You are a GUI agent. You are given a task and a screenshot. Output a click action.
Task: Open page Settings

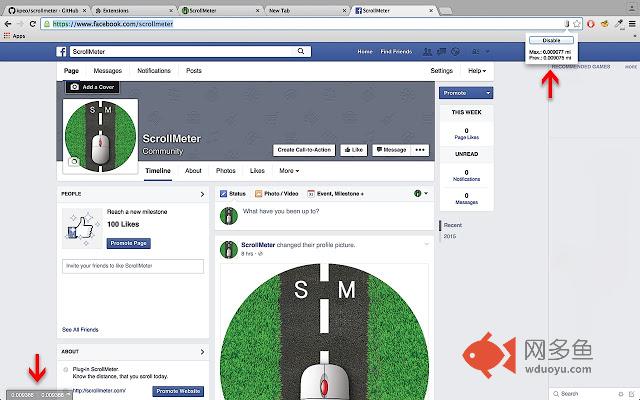pos(442,71)
